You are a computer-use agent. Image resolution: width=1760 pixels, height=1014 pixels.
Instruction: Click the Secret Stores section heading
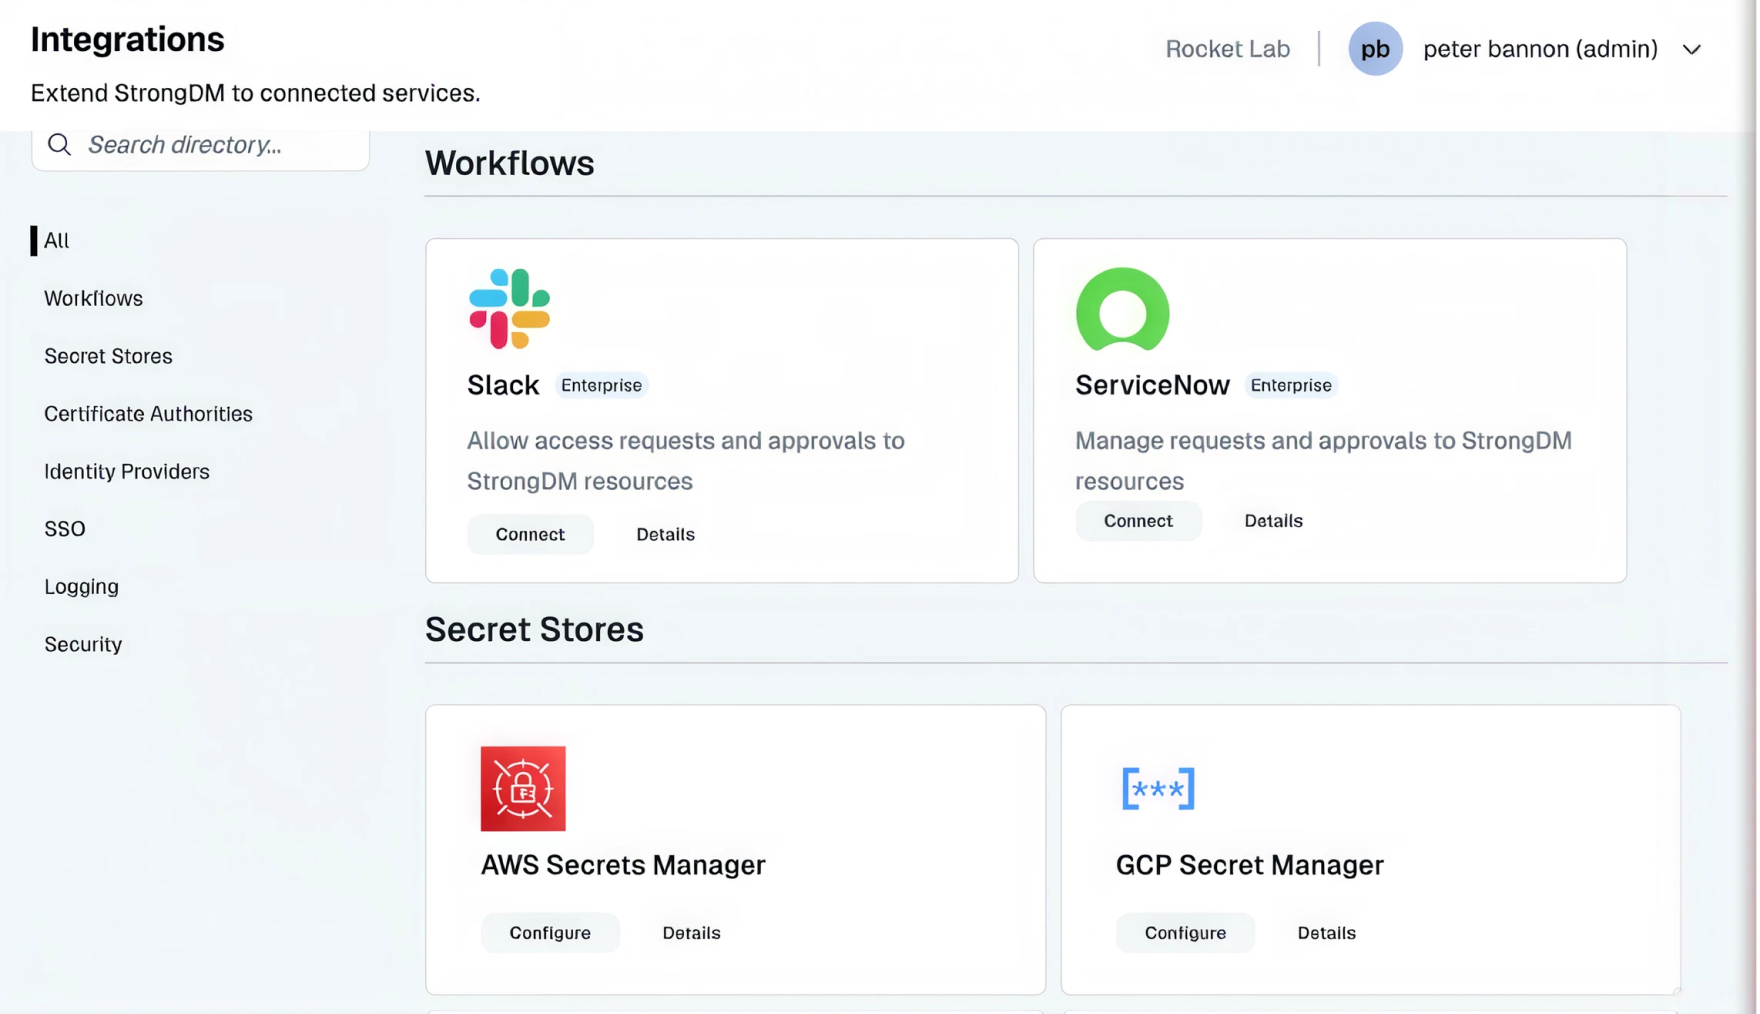click(534, 629)
